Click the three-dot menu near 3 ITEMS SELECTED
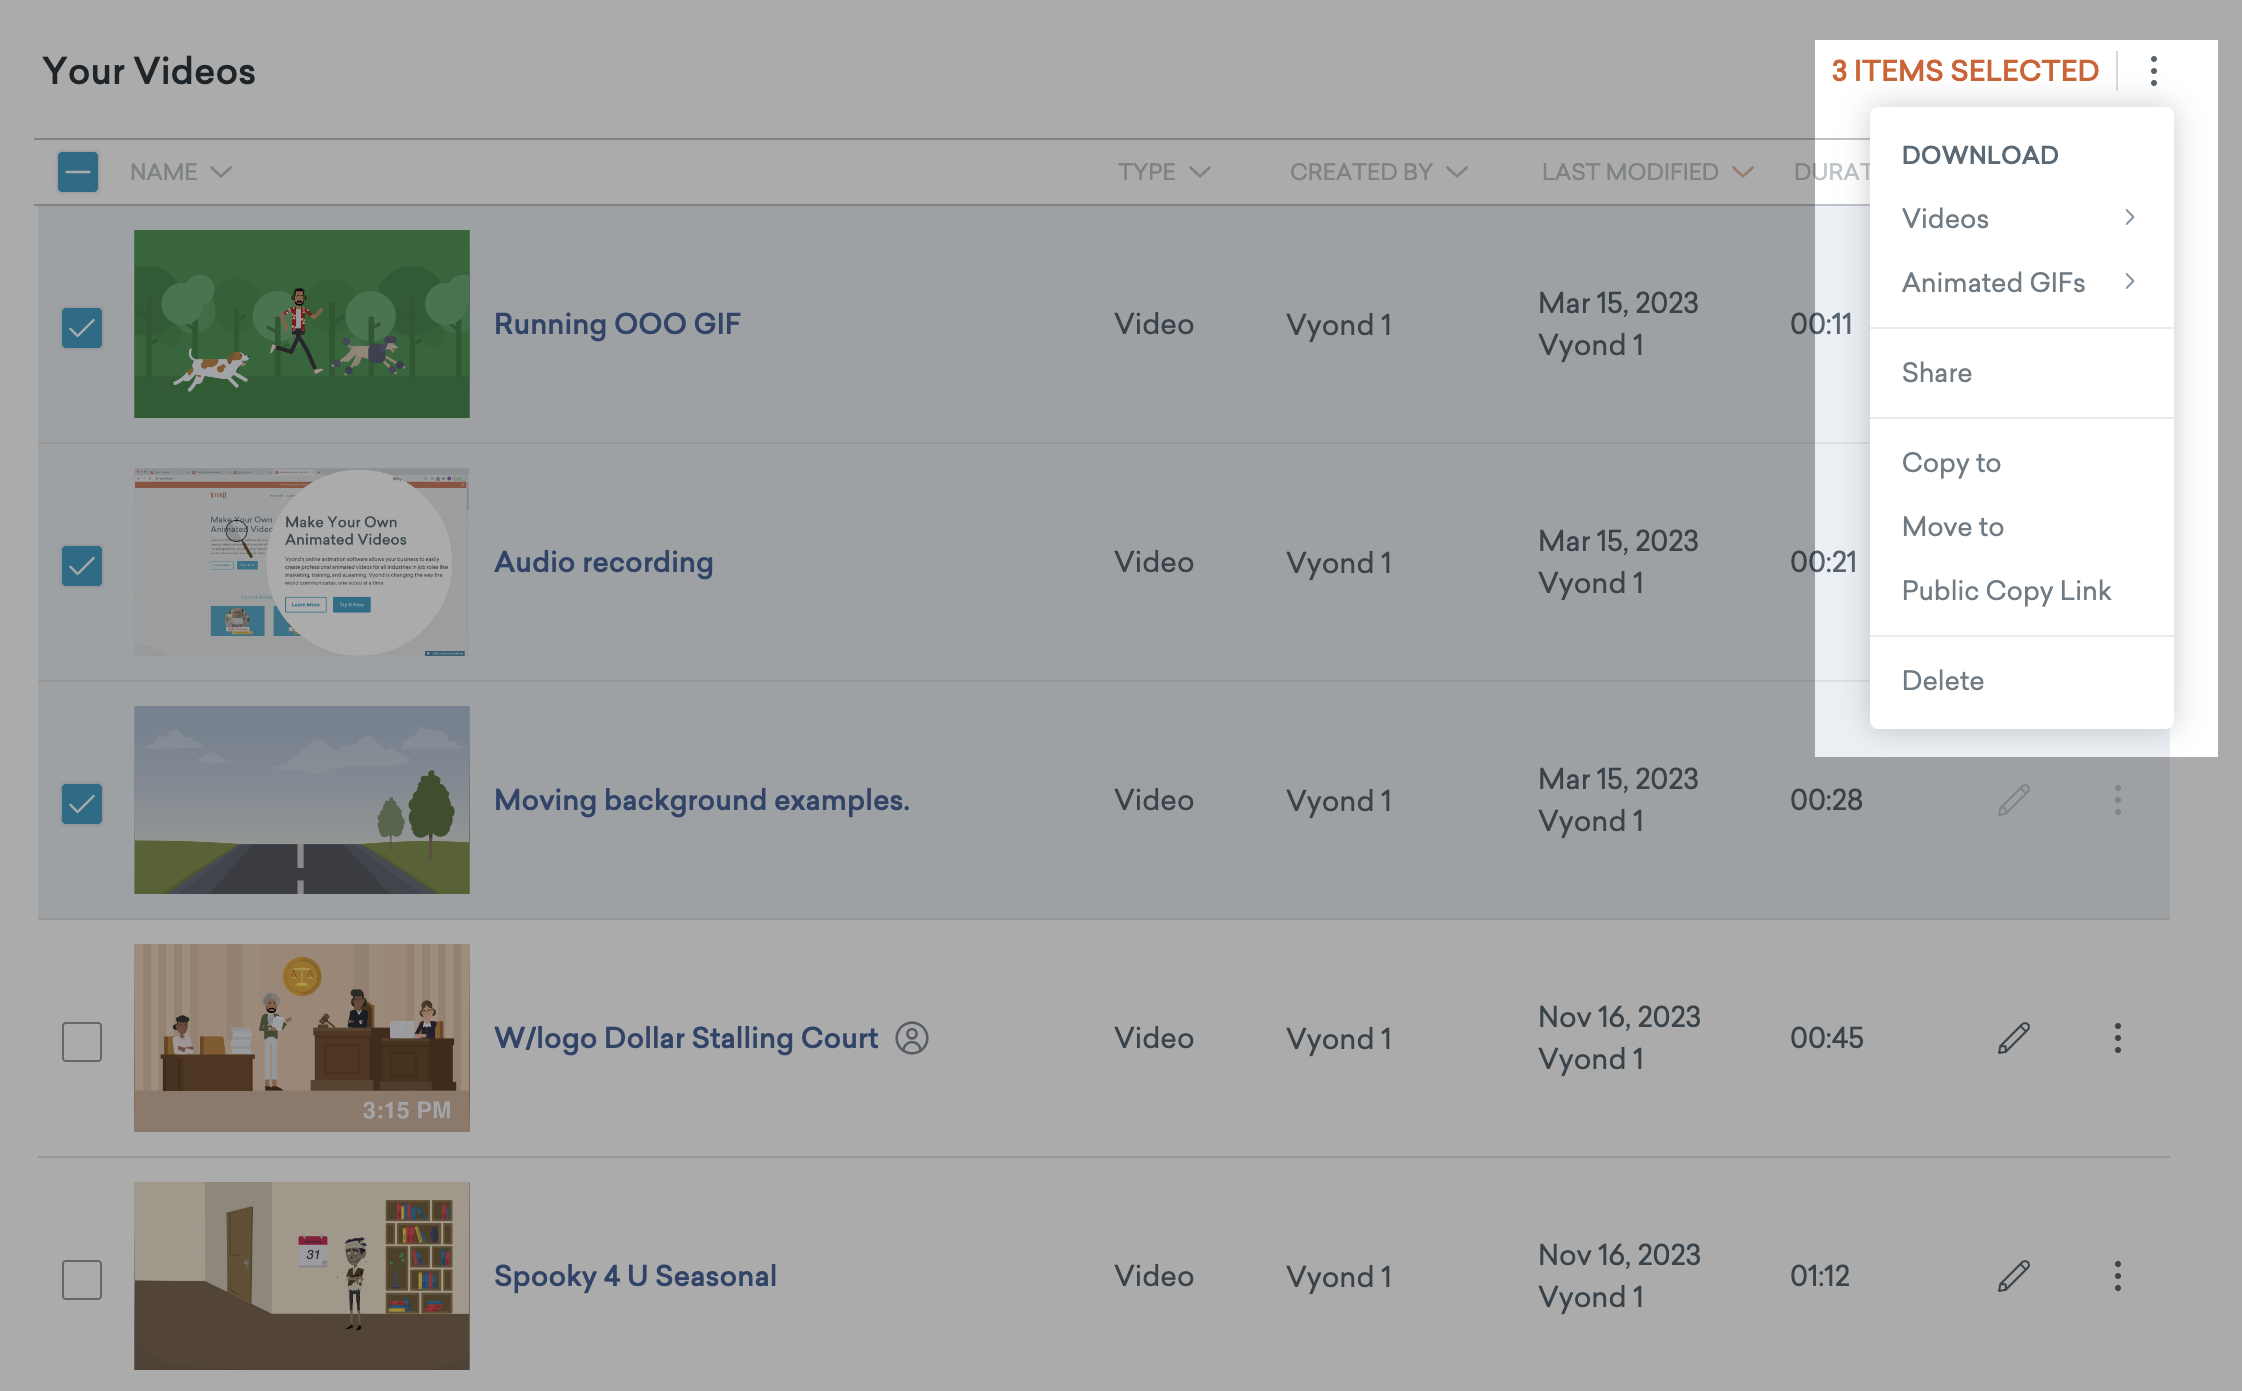This screenshot has height=1391, width=2242. (2152, 71)
